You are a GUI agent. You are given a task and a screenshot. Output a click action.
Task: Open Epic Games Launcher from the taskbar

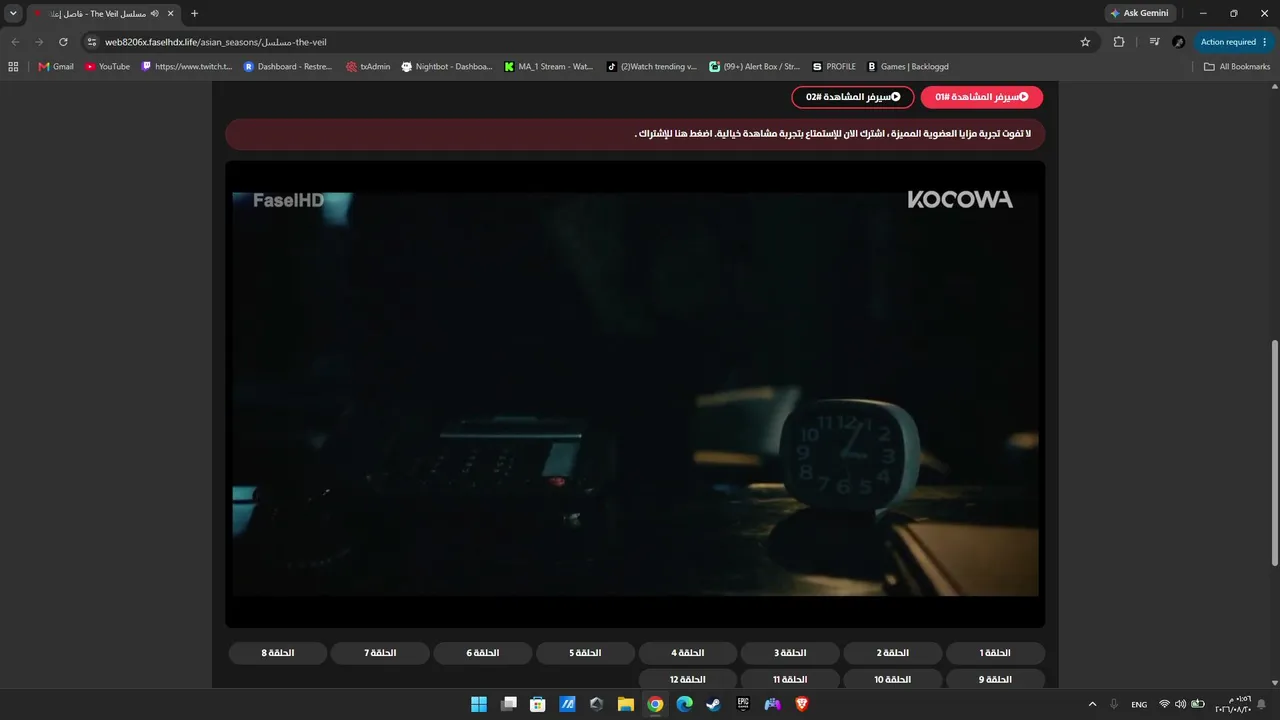[743, 704]
